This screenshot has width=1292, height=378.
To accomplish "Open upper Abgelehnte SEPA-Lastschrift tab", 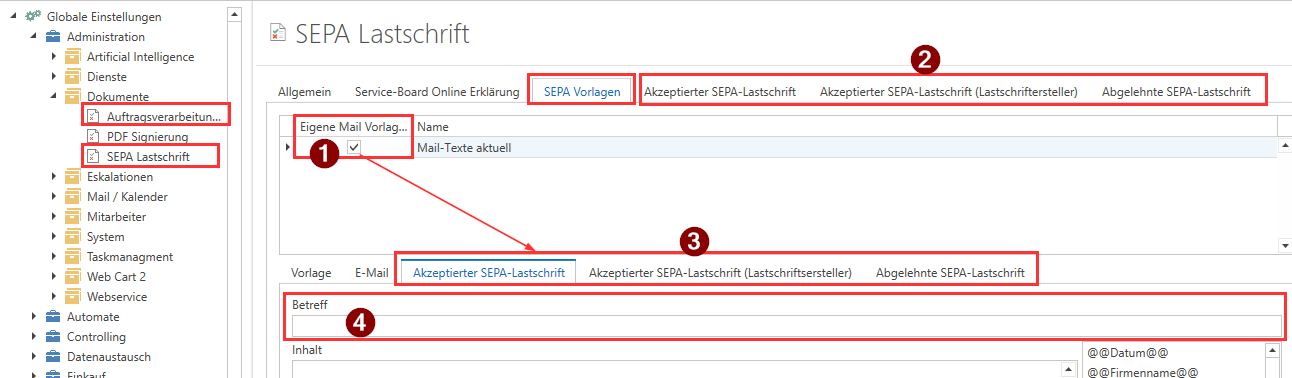I will coord(1176,91).
